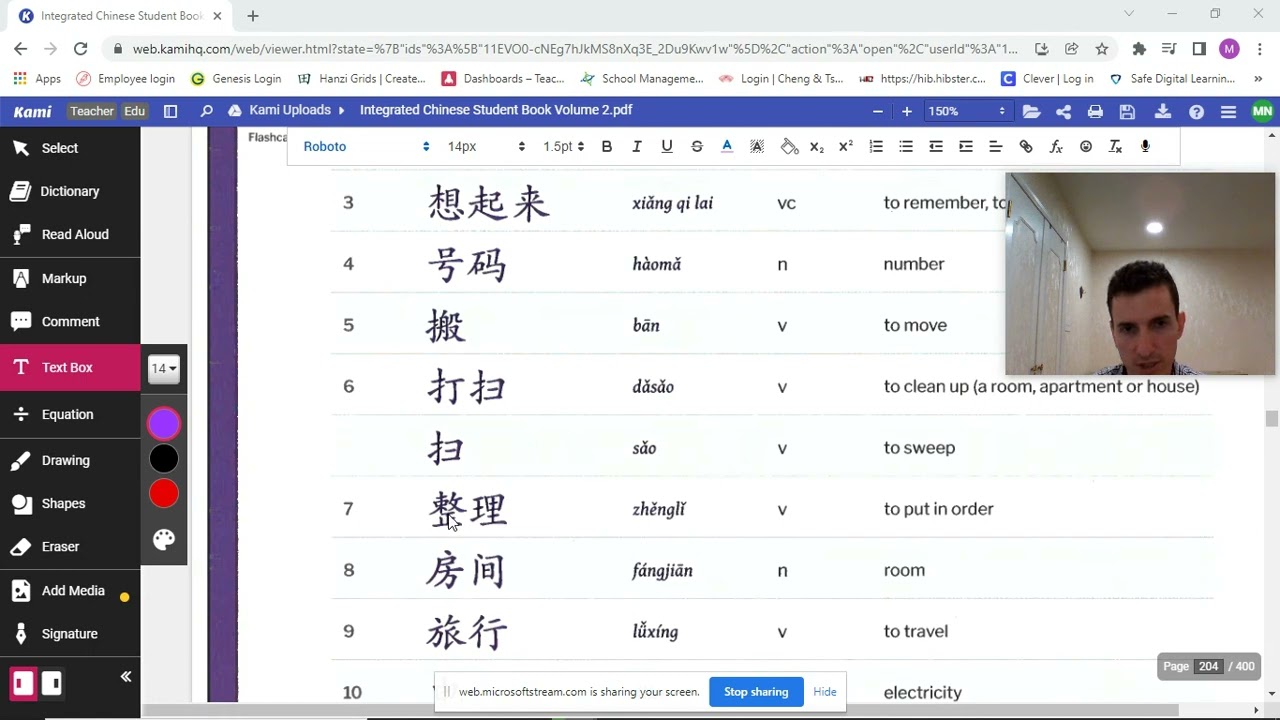
Task: Open the Roboto font dropdown
Action: (x=366, y=147)
